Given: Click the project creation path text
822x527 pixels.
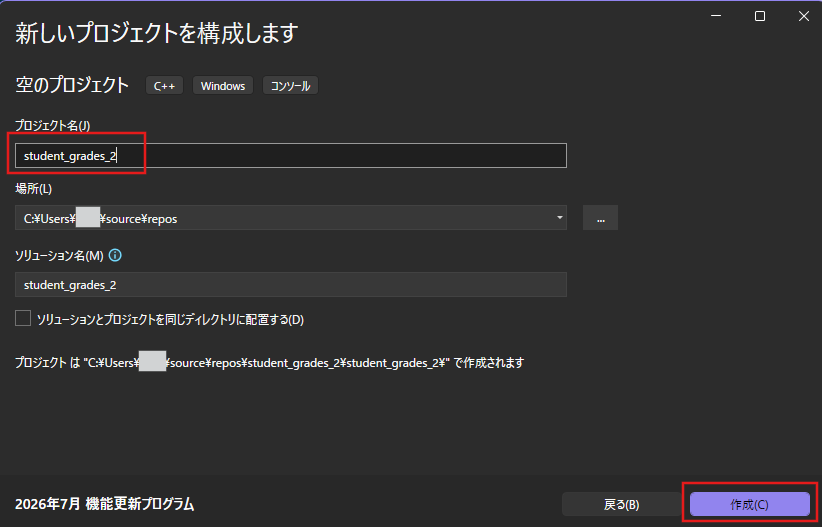Looking at the screenshot, I should pyautogui.click(x=269, y=362).
